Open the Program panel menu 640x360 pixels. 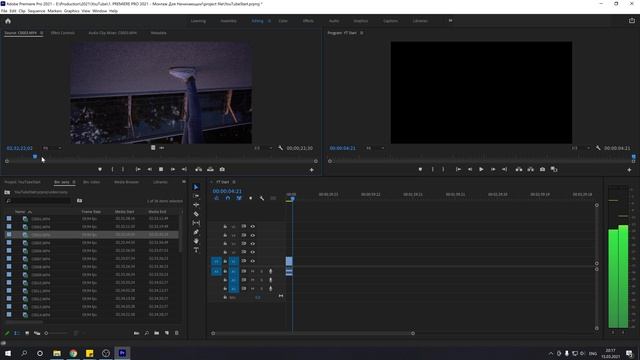click(x=362, y=33)
